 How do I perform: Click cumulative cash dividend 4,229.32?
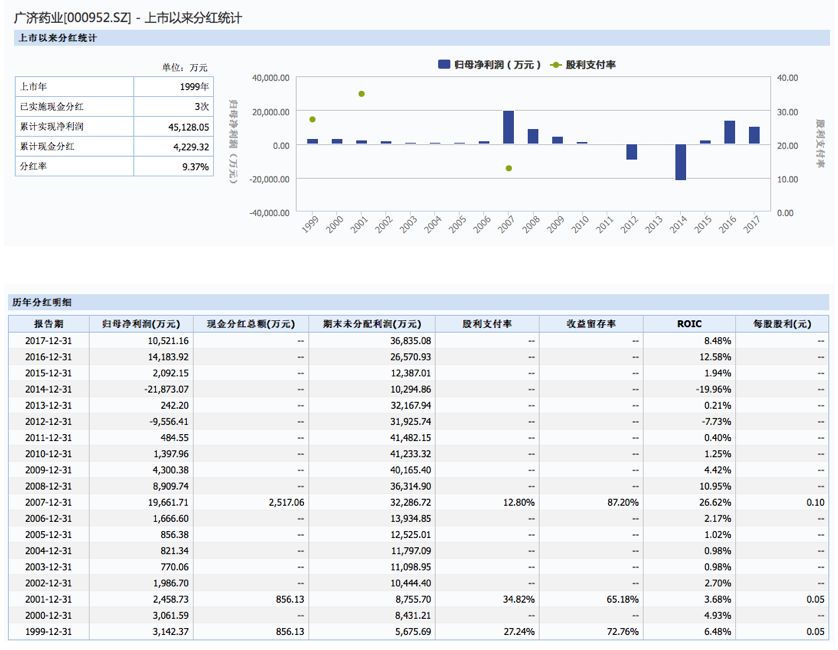[x=191, y=146]
